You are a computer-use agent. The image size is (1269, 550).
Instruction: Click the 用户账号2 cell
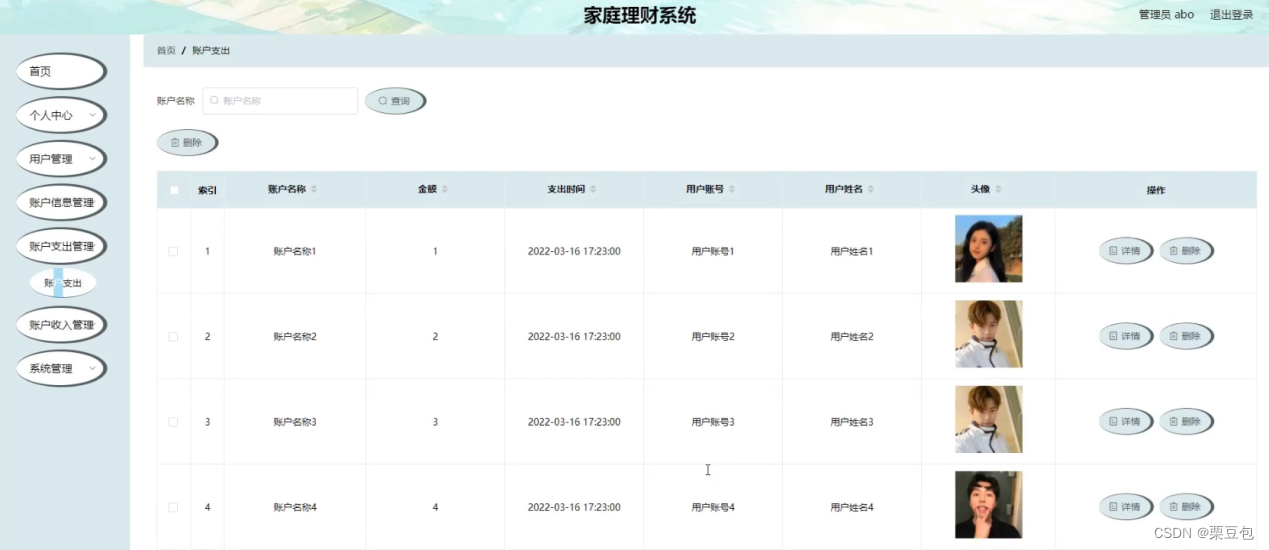point(713,337)
